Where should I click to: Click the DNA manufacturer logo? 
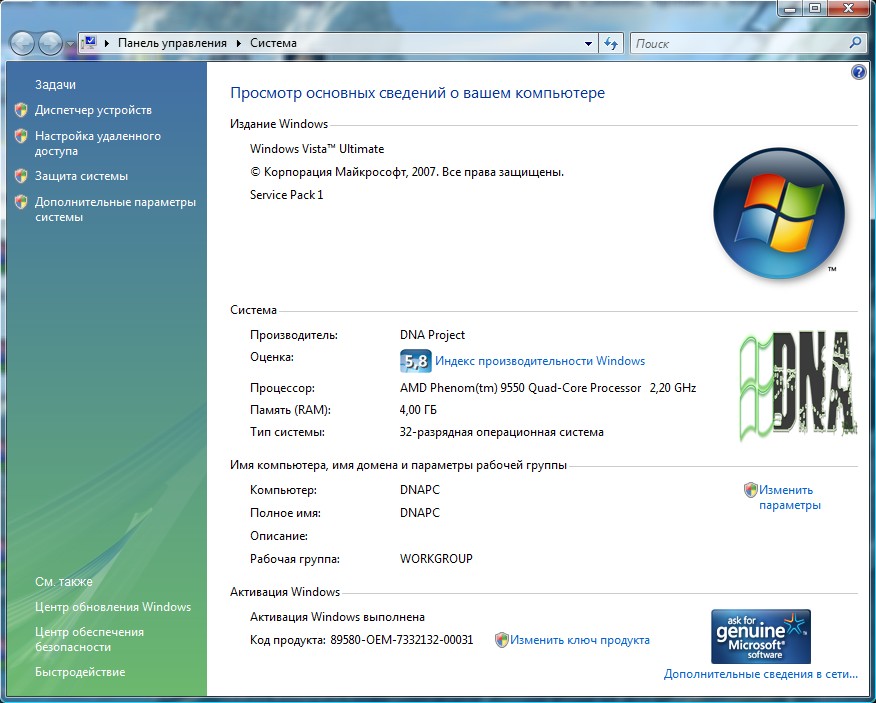pyautogui.click(x=798, y=385)
